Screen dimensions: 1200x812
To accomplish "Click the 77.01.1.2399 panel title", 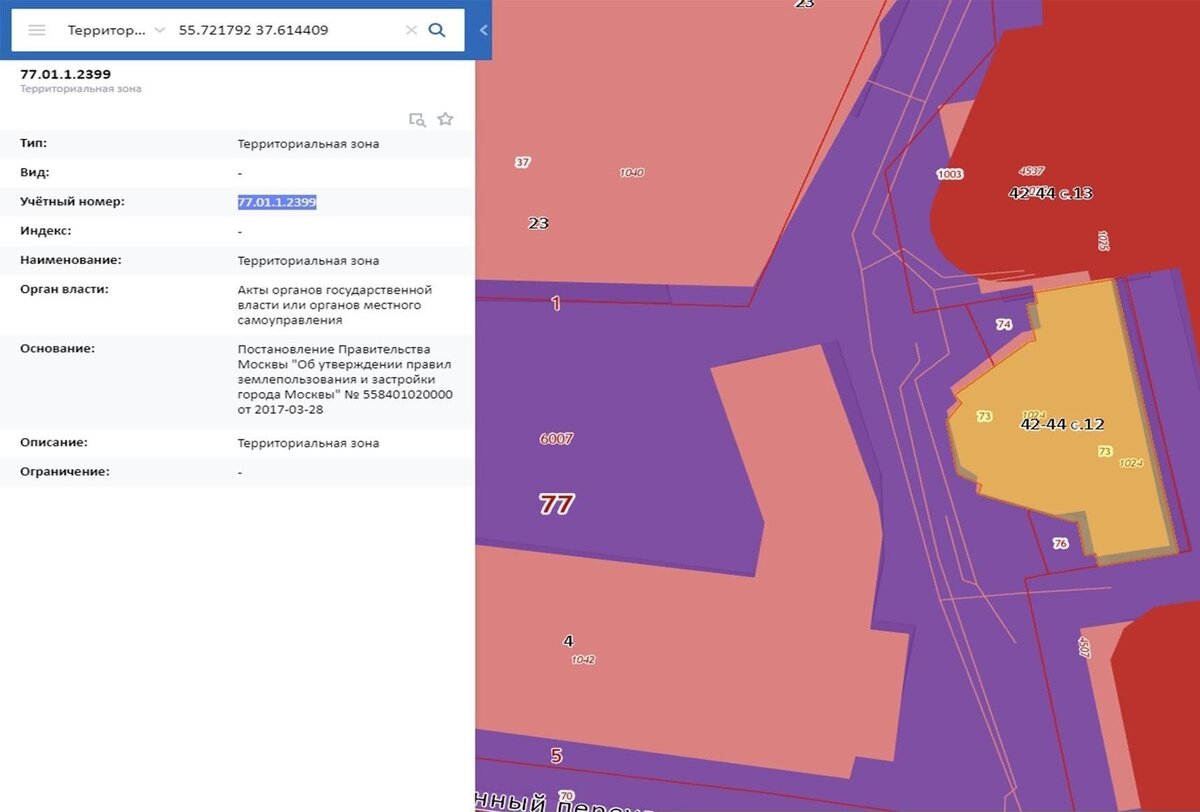I will 65,74.
